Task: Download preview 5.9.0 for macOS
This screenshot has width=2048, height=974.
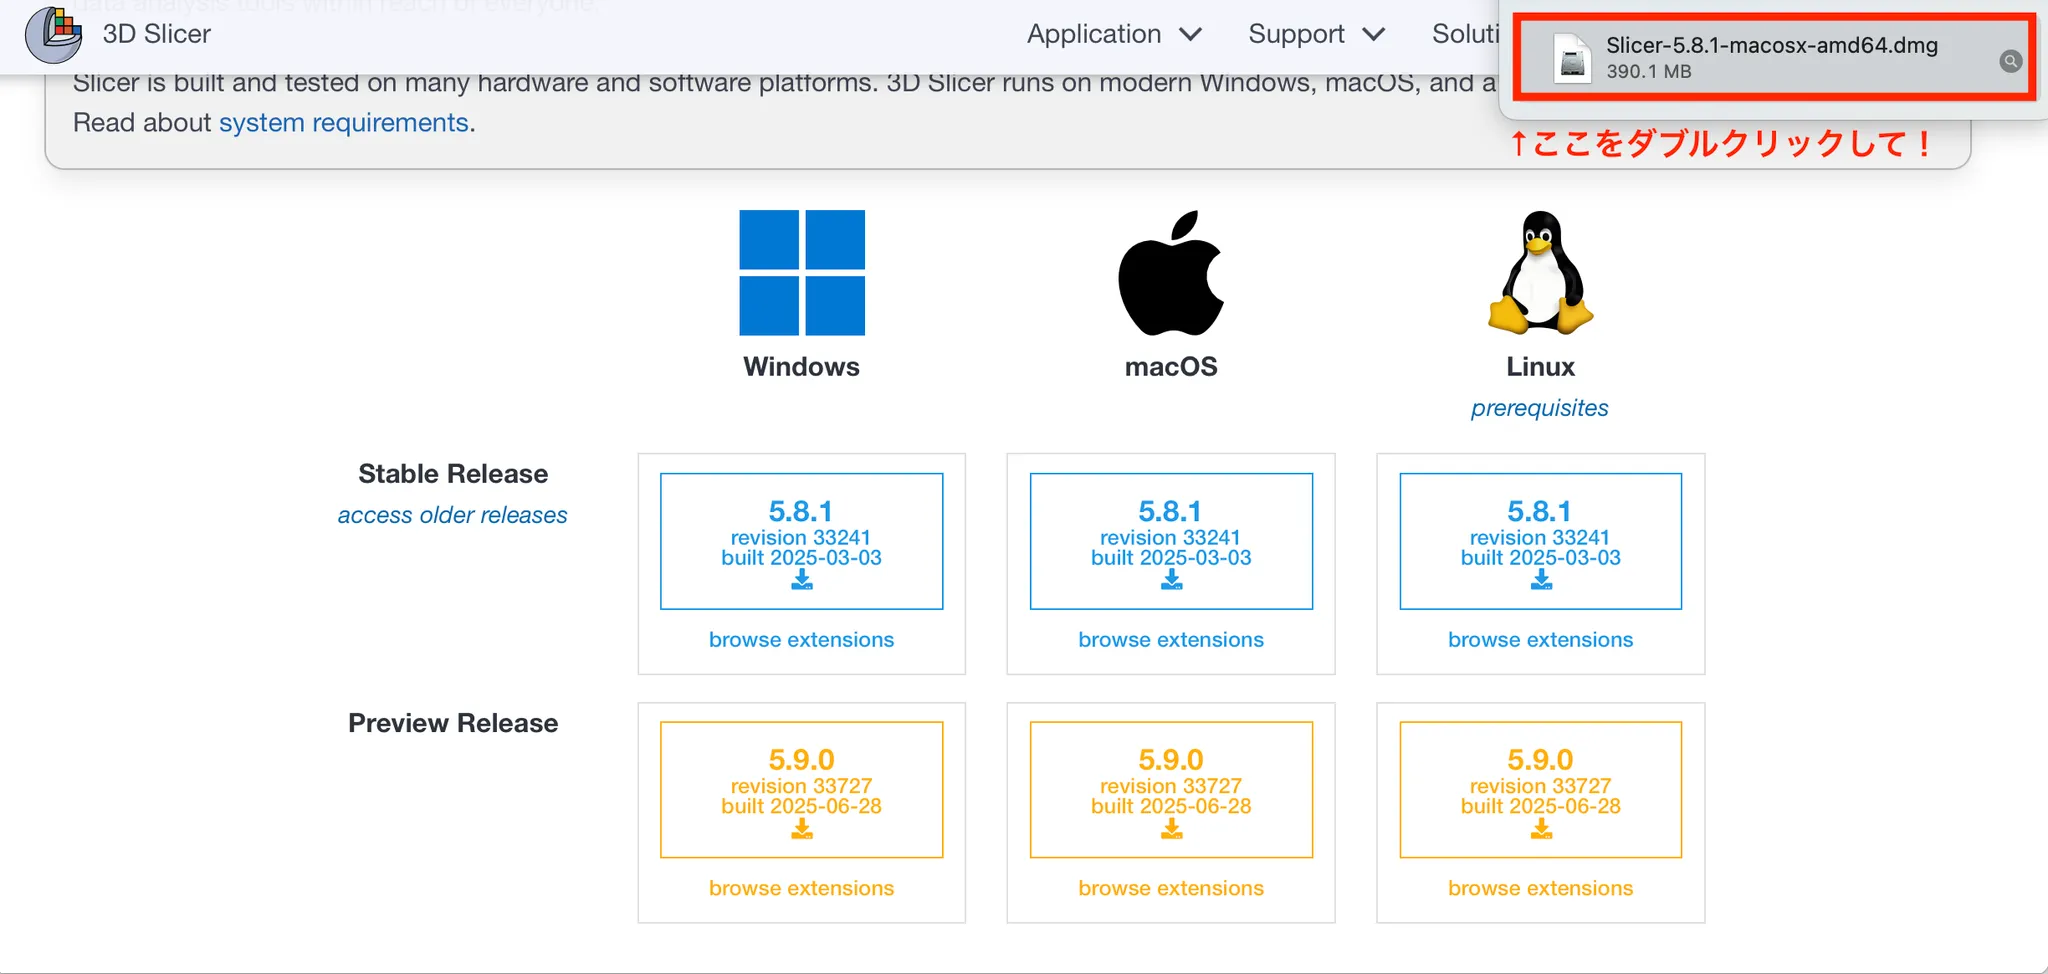Action: click(x=1171, y=790)
